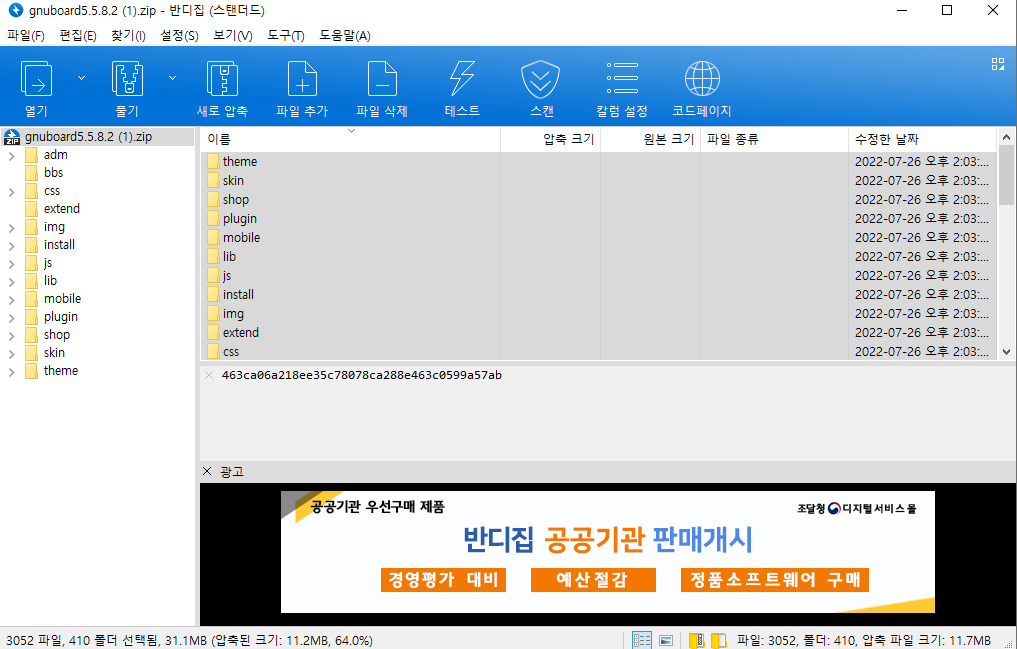The height and width of the screenshot is (649, 1017).
Task: Select the lib item in the tree
Action: [51, 281]
